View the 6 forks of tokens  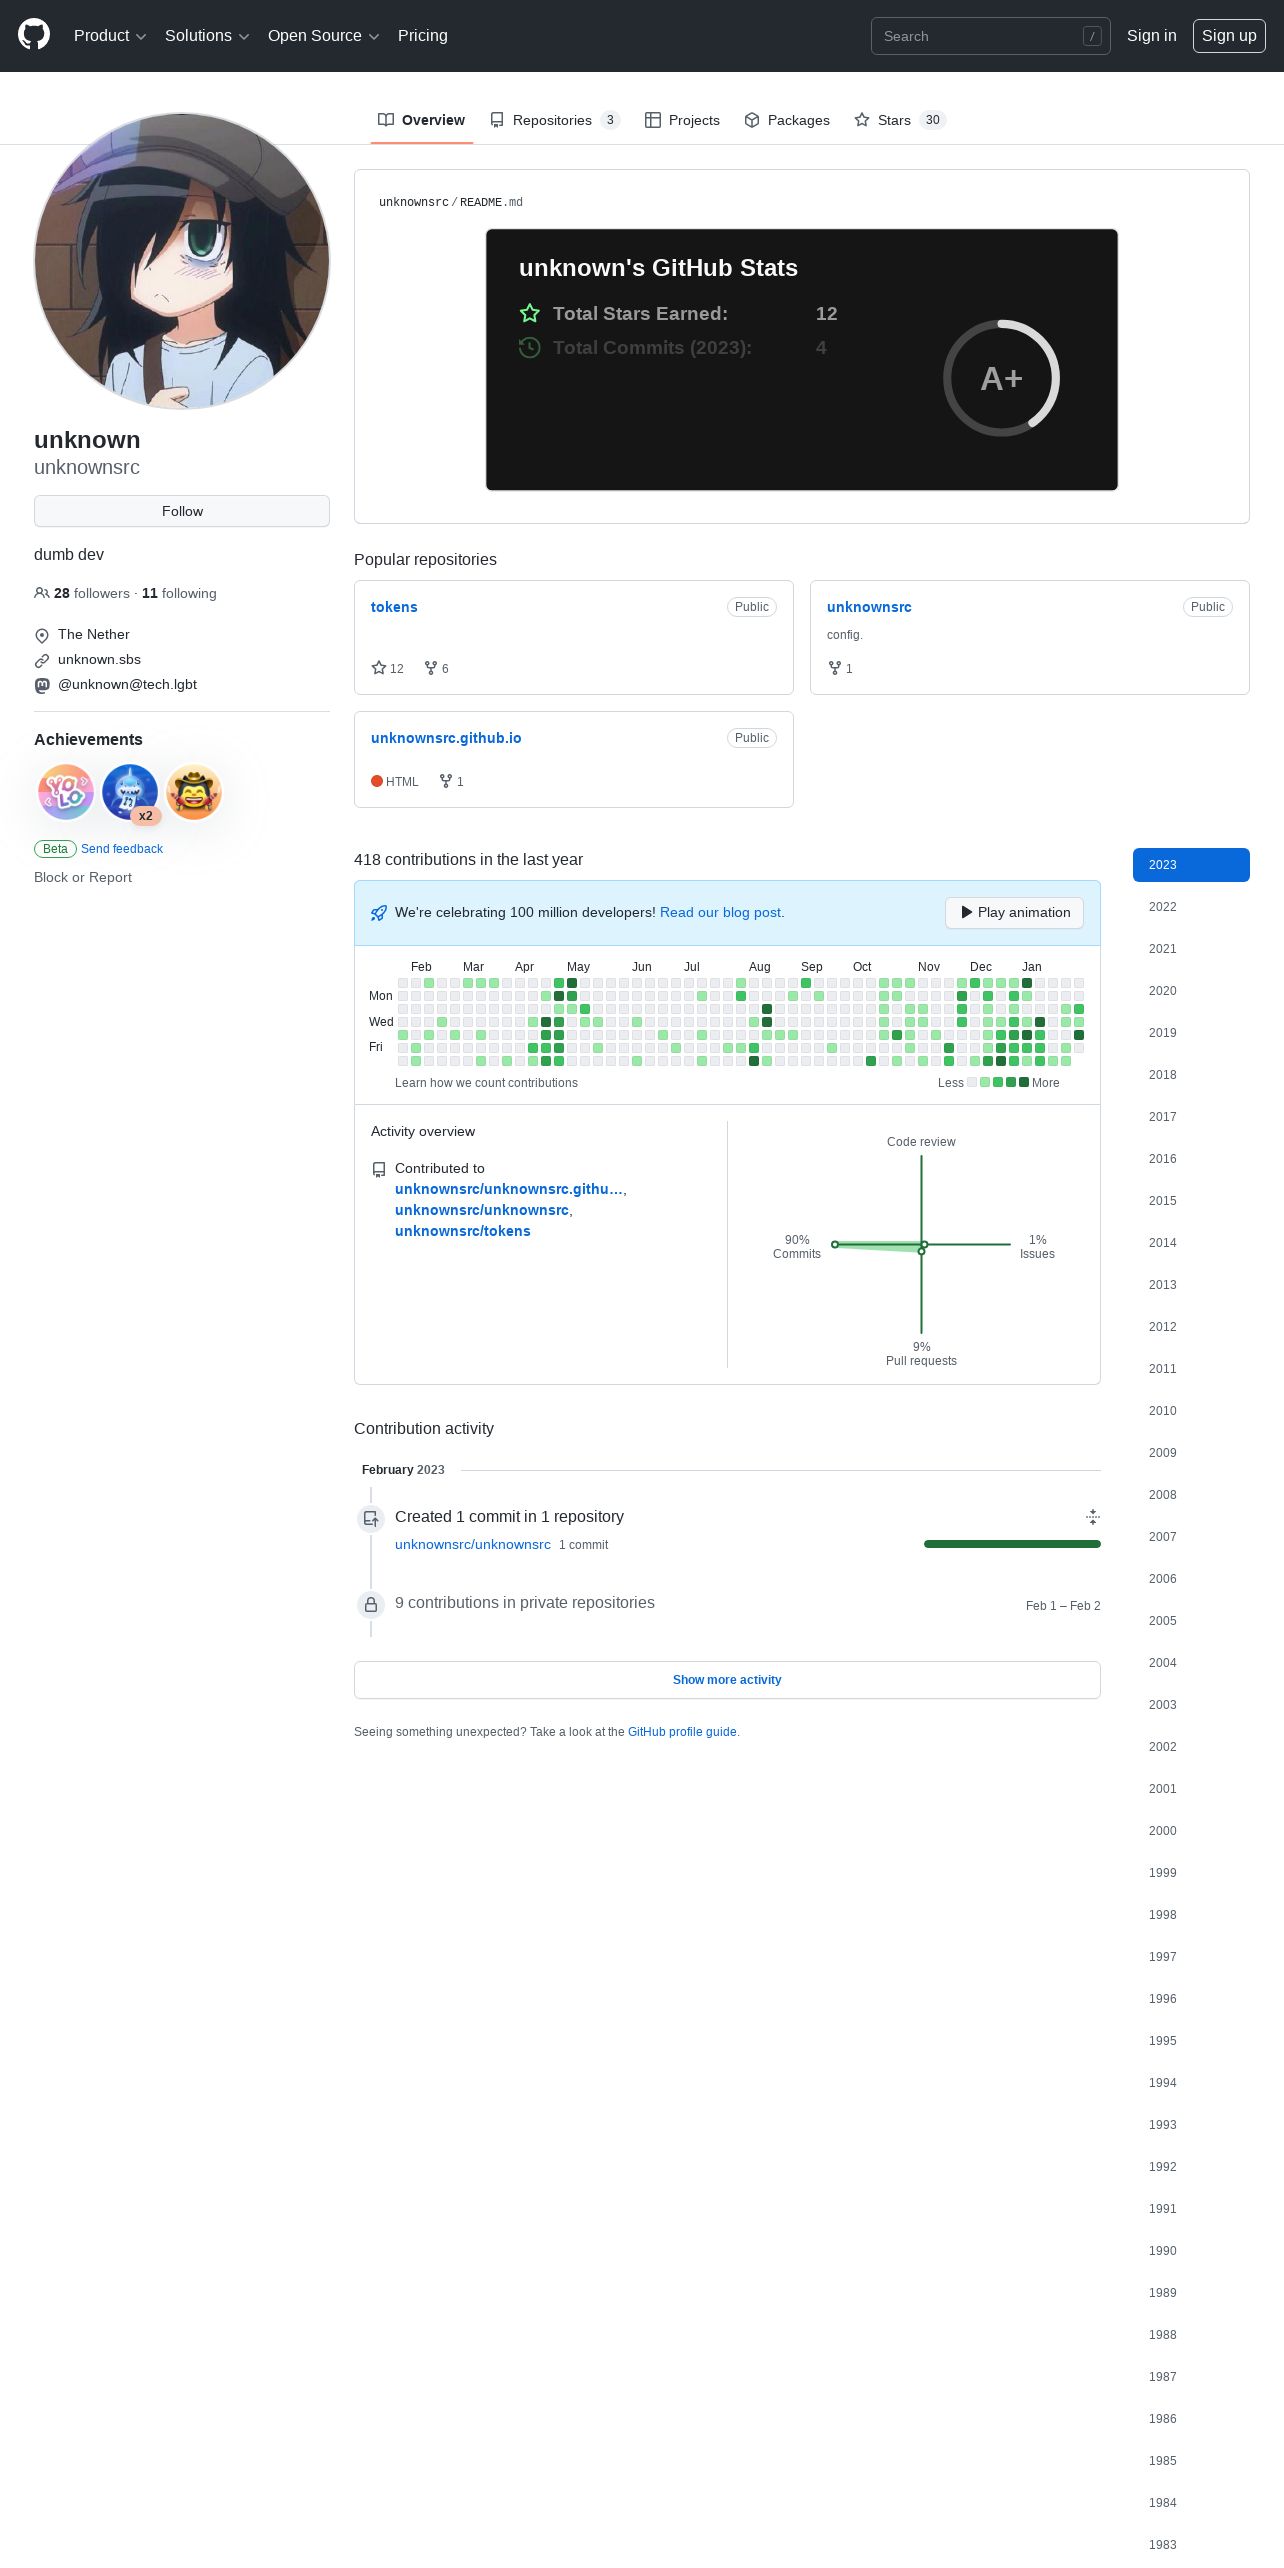[437, 668]
